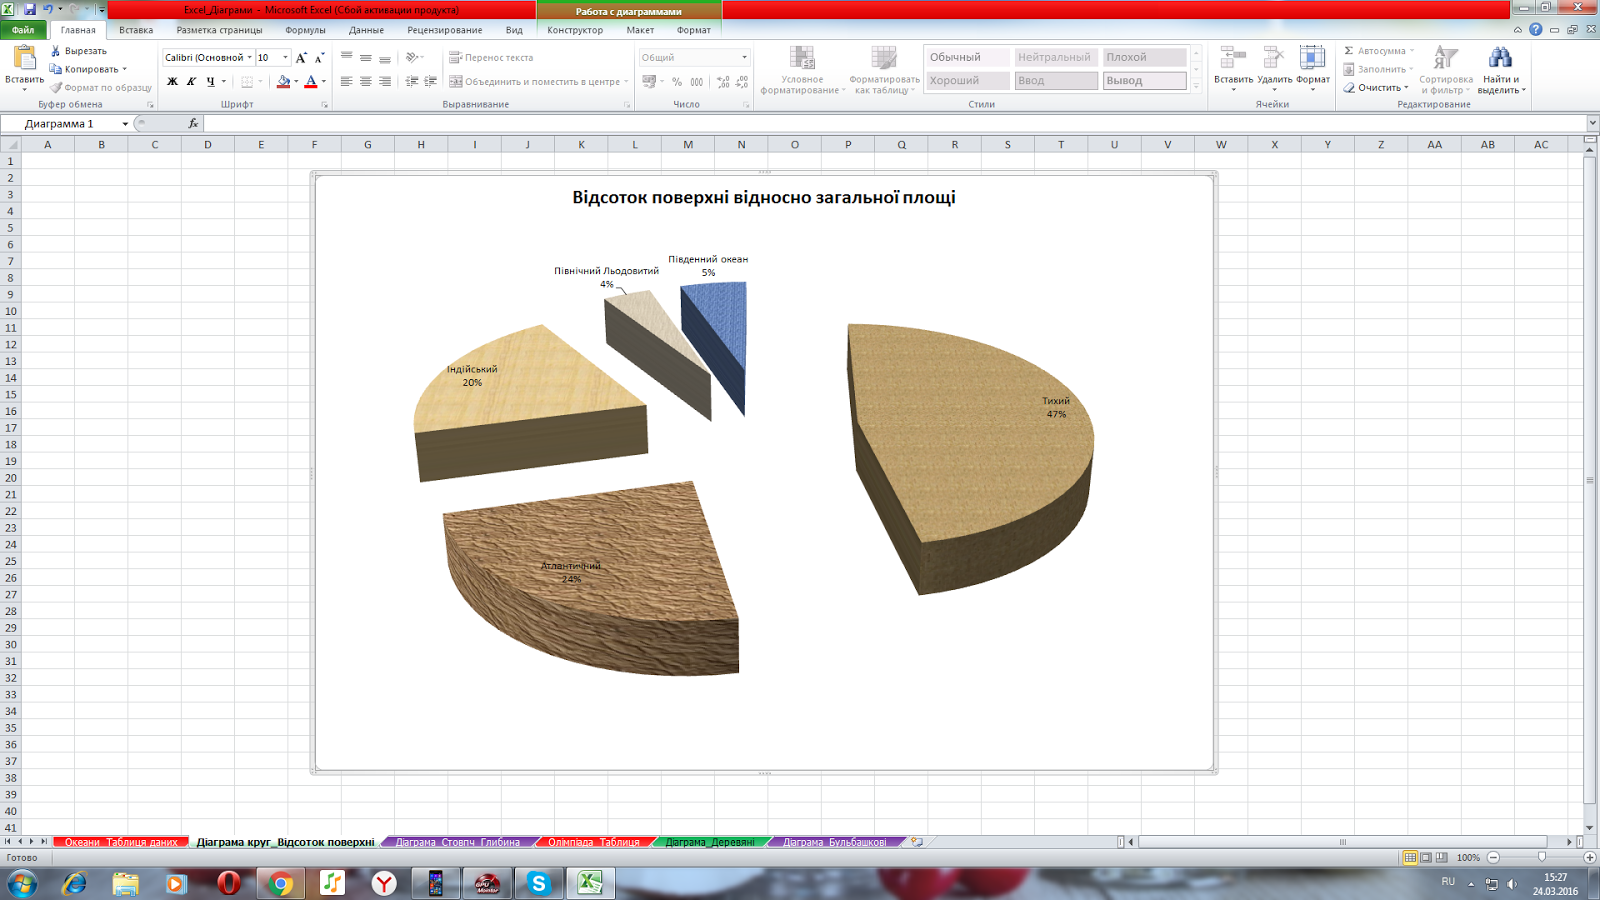Toggle bold (Ж) formatting

click(x=172, y=82)
